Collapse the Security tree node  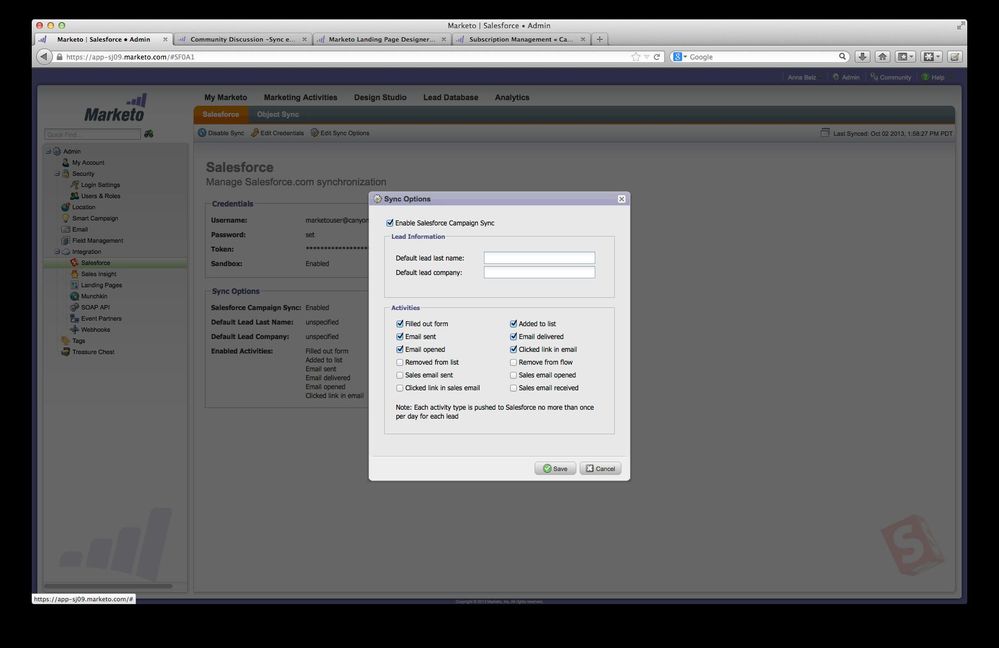57,174
